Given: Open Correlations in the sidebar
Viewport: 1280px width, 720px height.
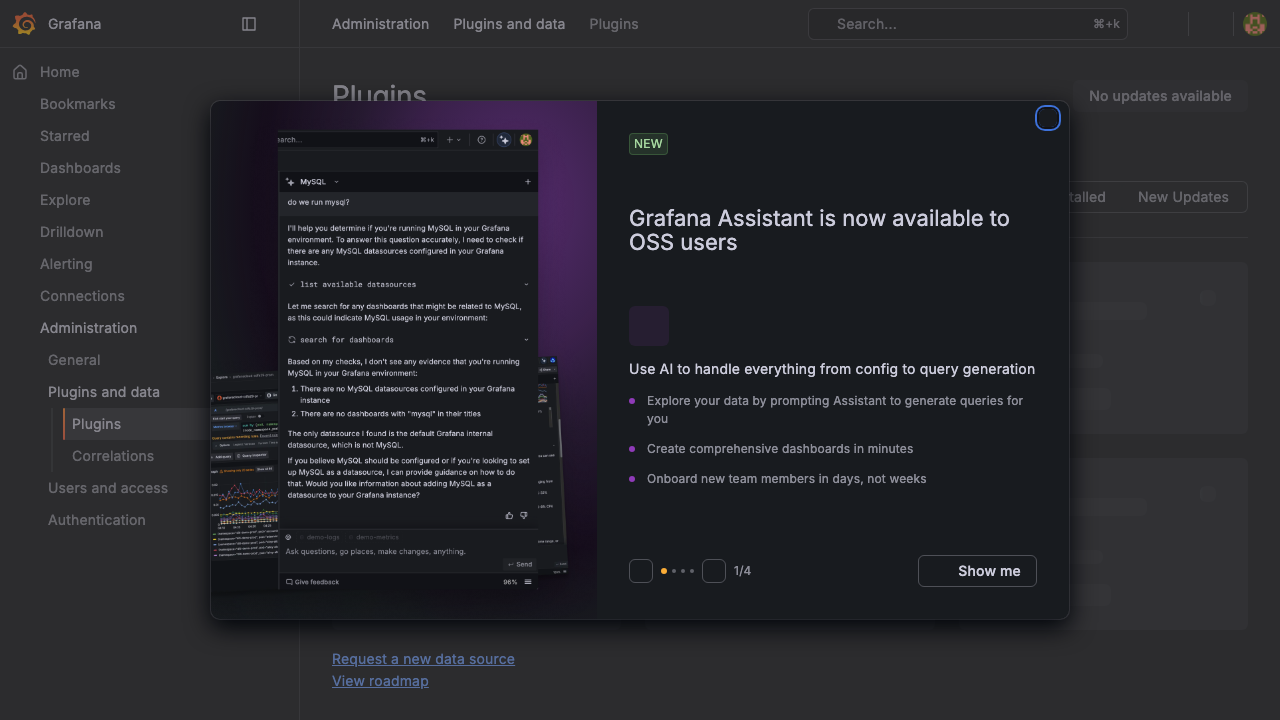Looking at the screenshot, I should (113, 456).
